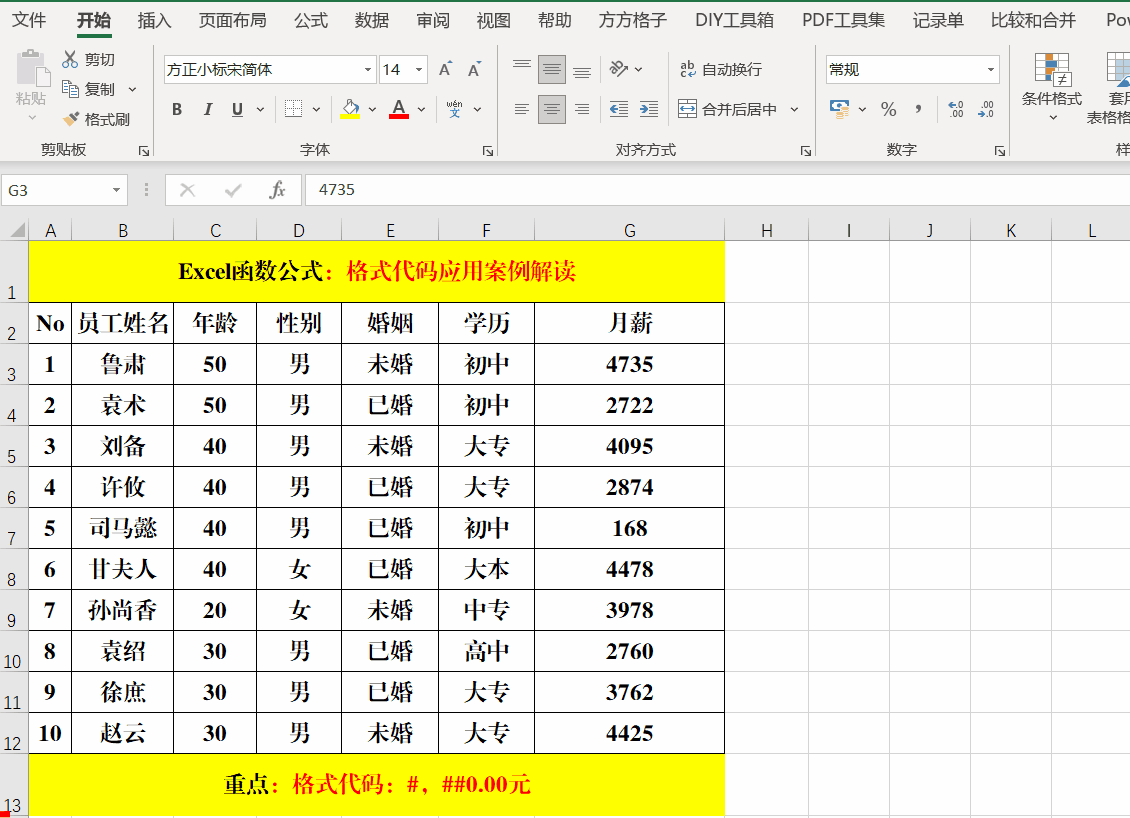Click the cancel X in formula bar
This screenshot has height=818, width=1130.
[187, 190]
